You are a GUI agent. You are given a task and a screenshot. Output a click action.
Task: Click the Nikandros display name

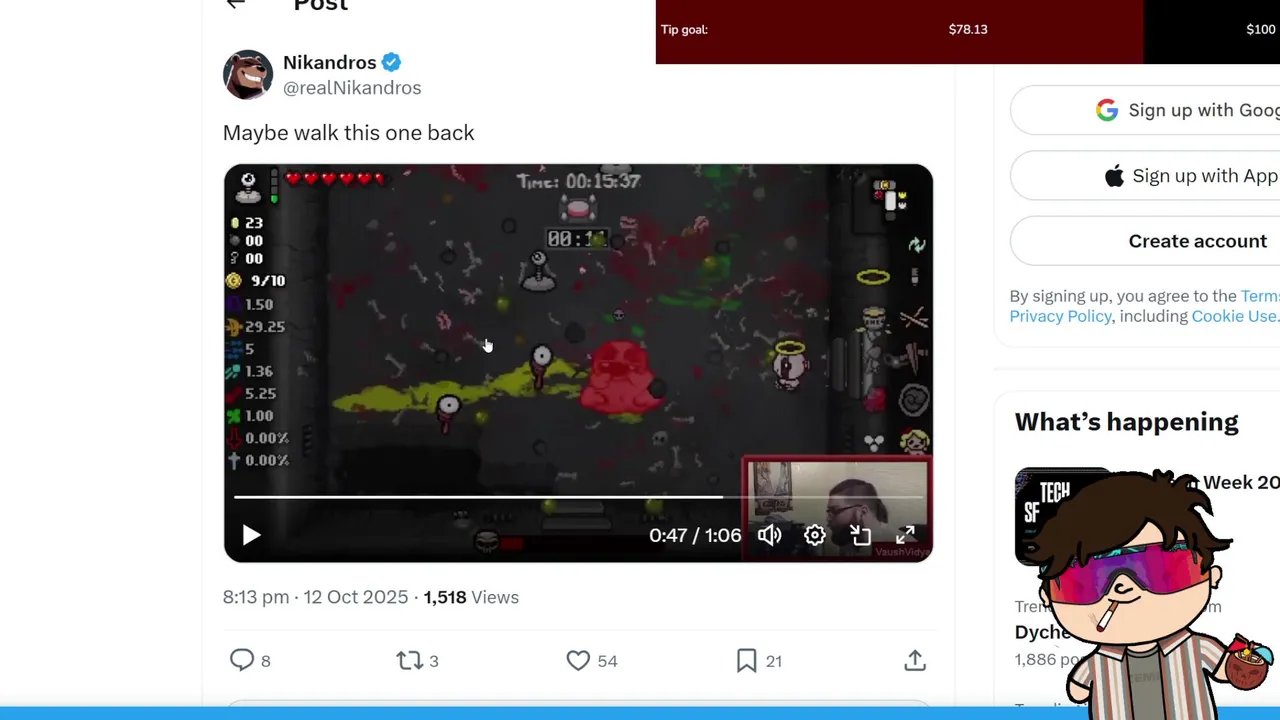tap(330, 62)
